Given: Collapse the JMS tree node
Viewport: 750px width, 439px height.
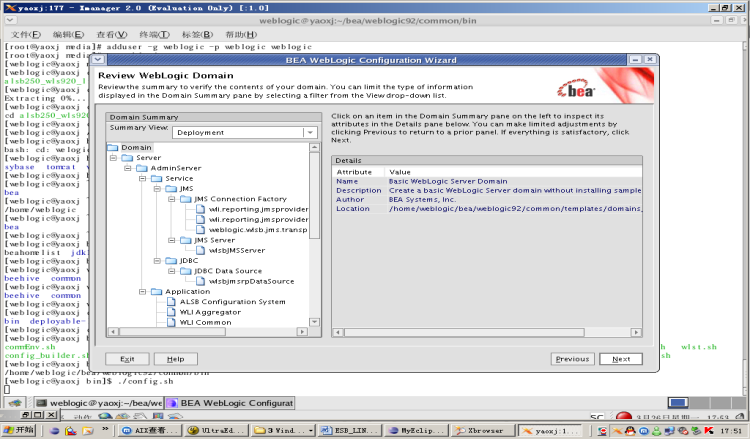Looking at the screenshot, I should (x=157, y=188).
